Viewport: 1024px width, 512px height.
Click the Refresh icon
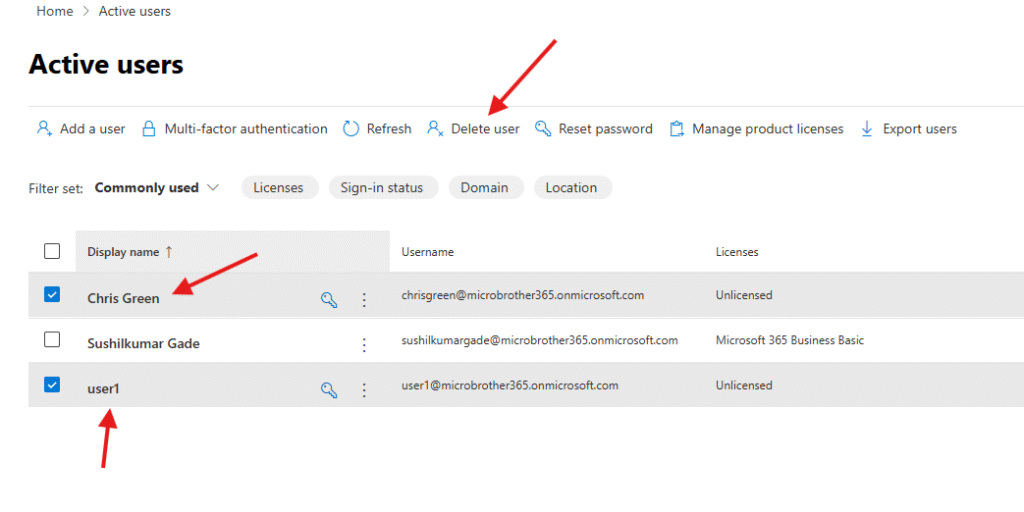[351, 129]
